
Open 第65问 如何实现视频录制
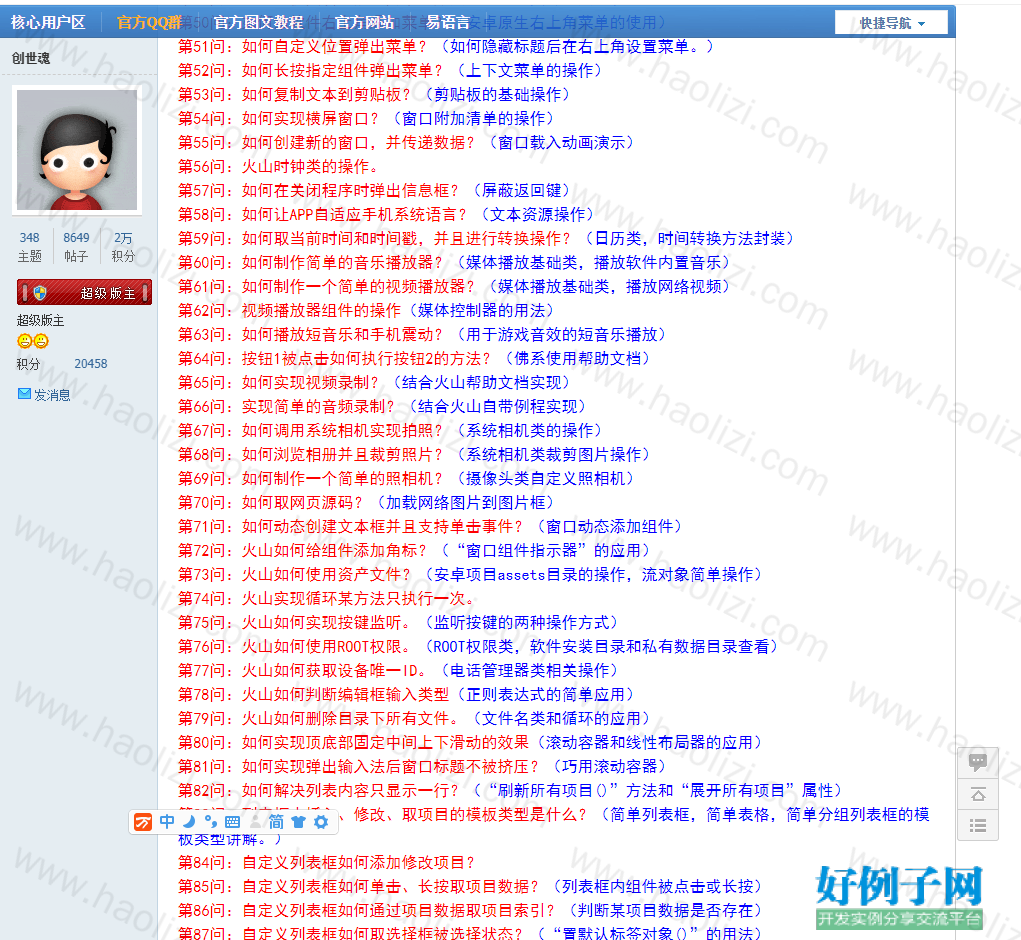click(374, 382)
